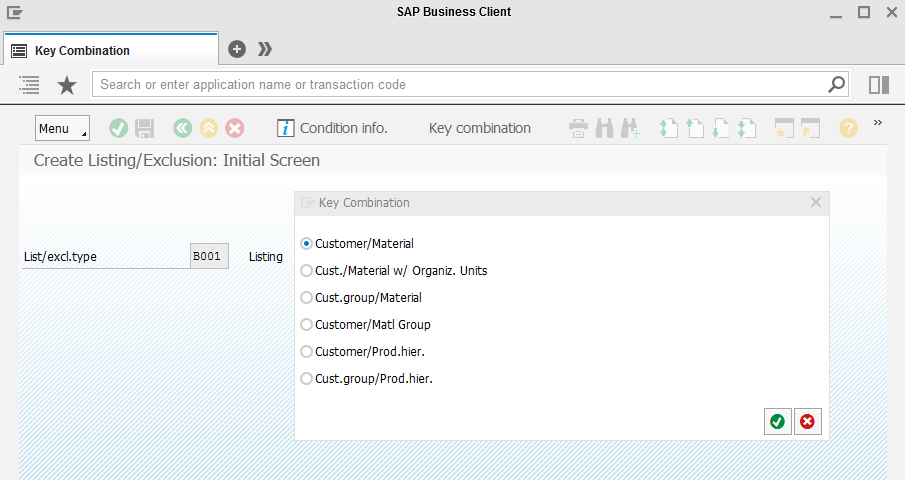Click the search magnifier icon
This screenshot has width=905, height=480.
click(836, 84)
